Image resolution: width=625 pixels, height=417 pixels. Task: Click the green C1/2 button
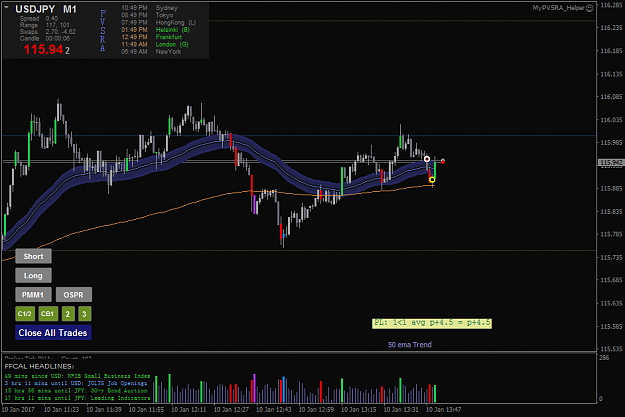tap(25, 314)
